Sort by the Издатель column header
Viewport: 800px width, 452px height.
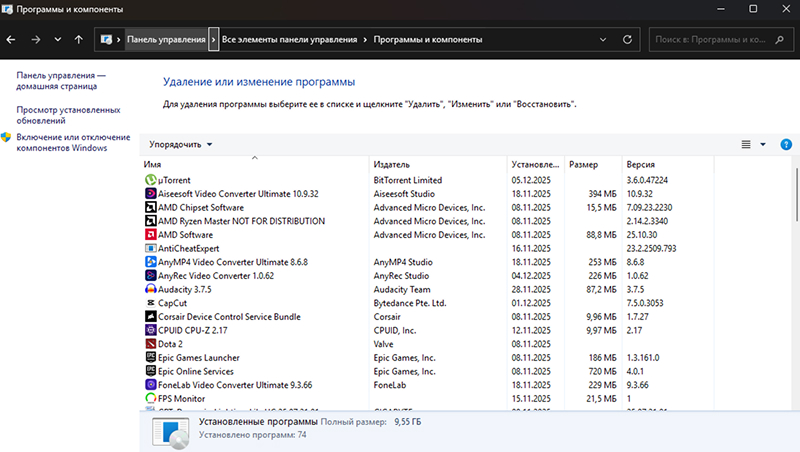391,164
